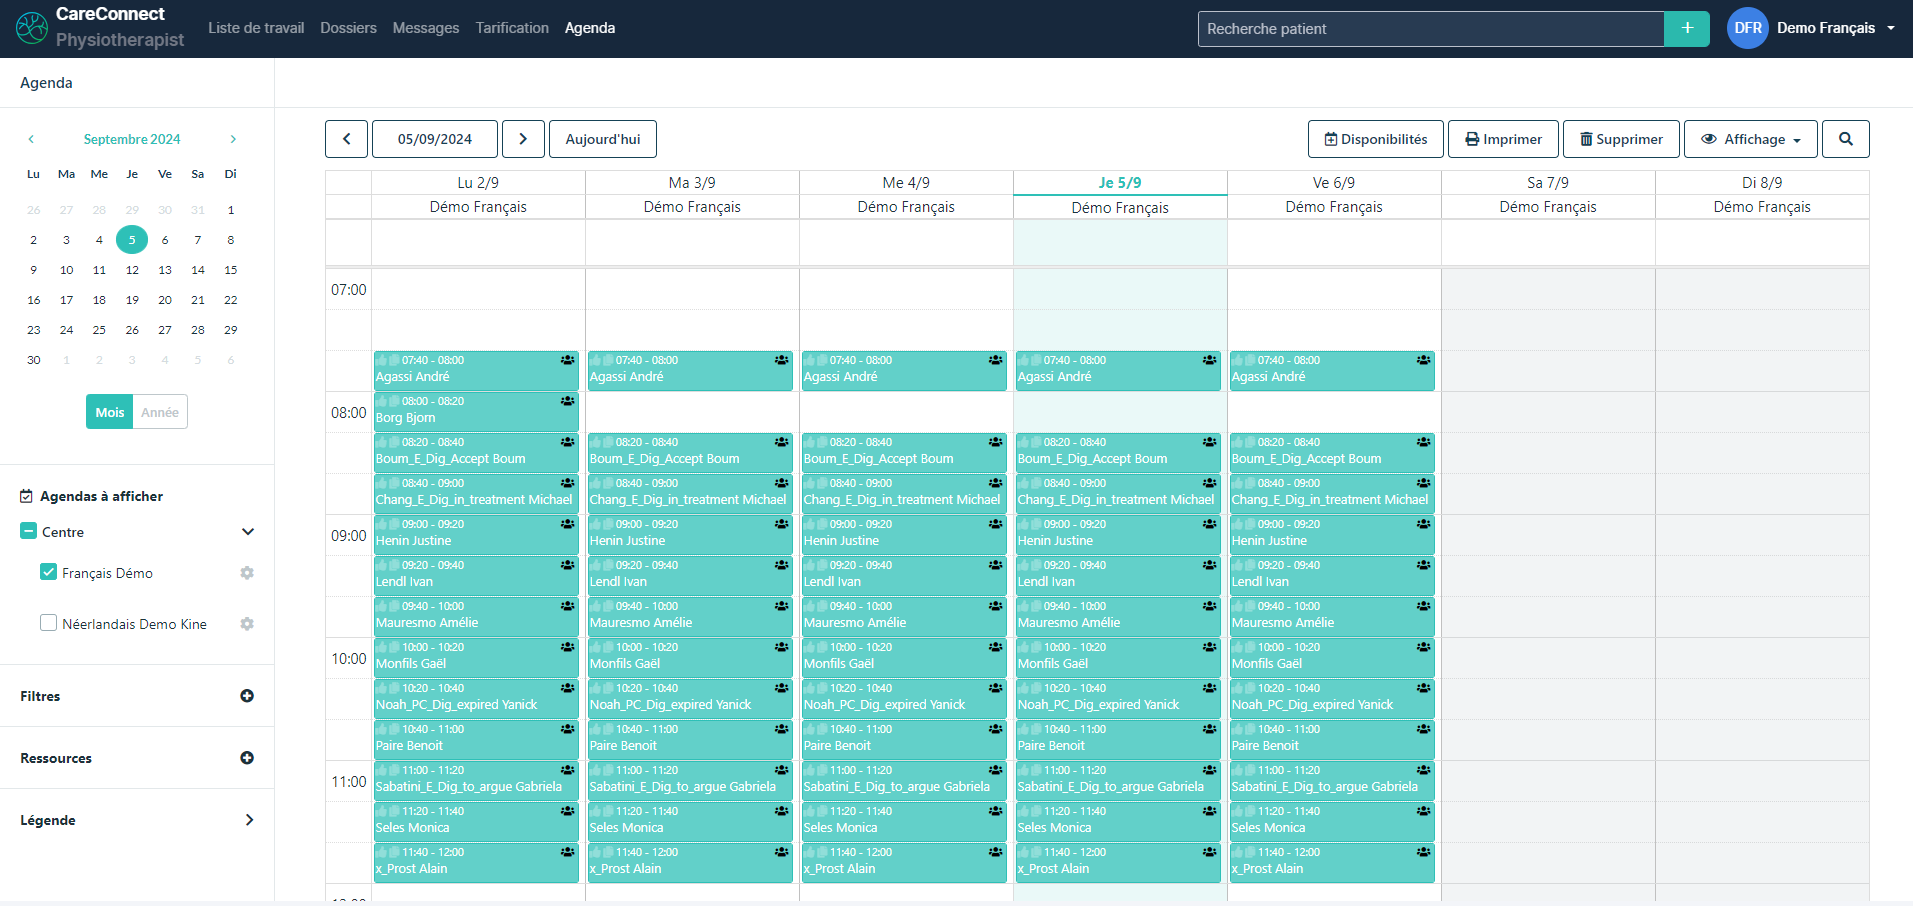Toggle the Centre group checkbox

pyautogui.click(x=28, y=531)
